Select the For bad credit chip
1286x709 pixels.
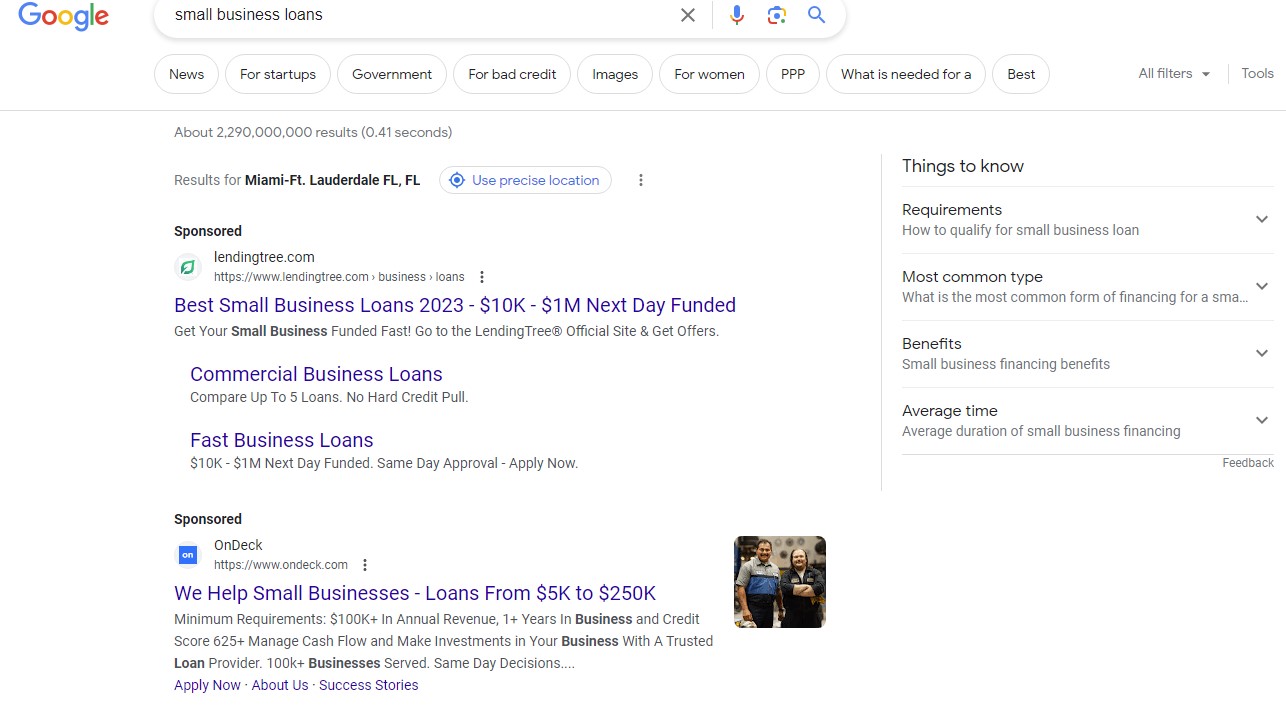click(512, 74)
